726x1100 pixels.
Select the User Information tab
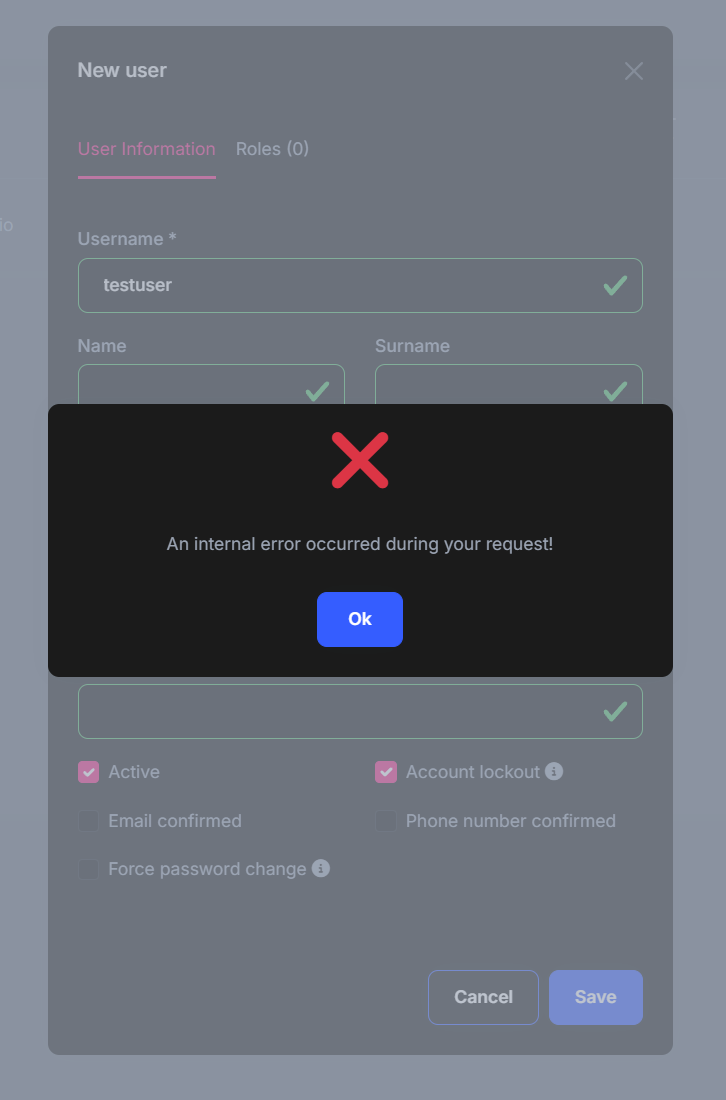(x=146, y=149)
